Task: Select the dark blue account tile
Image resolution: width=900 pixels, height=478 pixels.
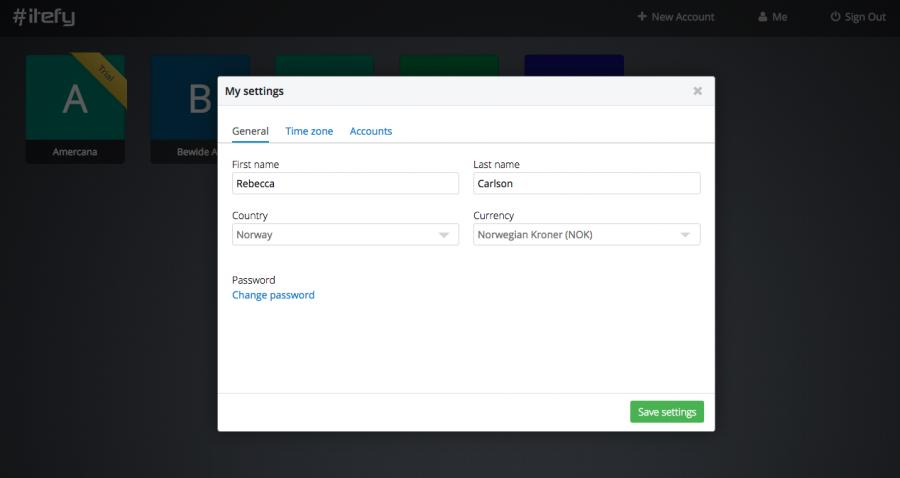Action: (x=573, y=65)
